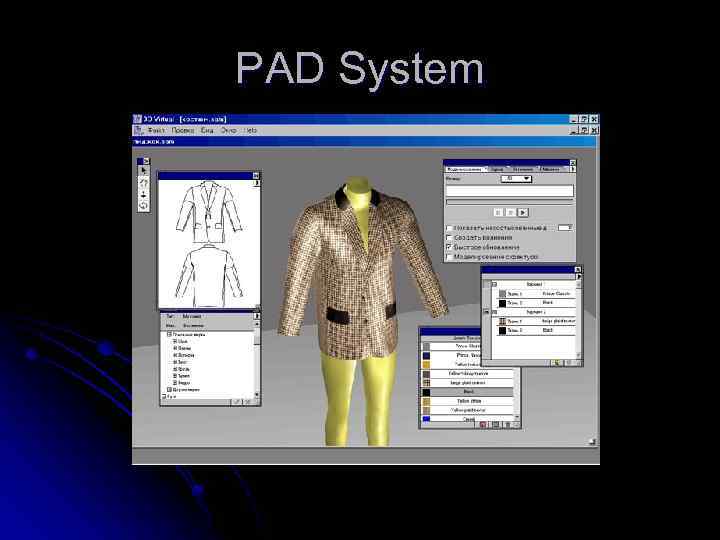Tick the 'Создать…' checkbox in the simulation panel
Viewport: 720px width, 540px height.
(x=450, y=237)
